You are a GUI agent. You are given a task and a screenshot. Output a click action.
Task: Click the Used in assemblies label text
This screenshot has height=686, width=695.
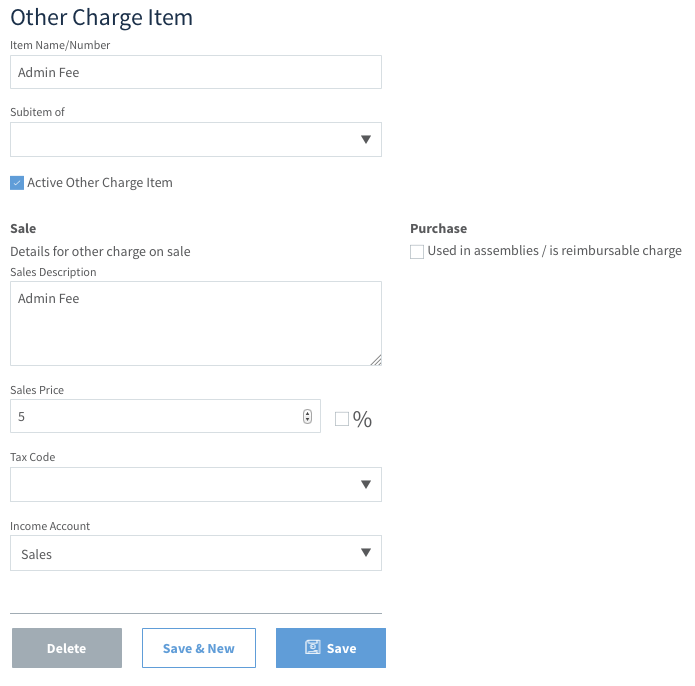(x=554, y=251)
